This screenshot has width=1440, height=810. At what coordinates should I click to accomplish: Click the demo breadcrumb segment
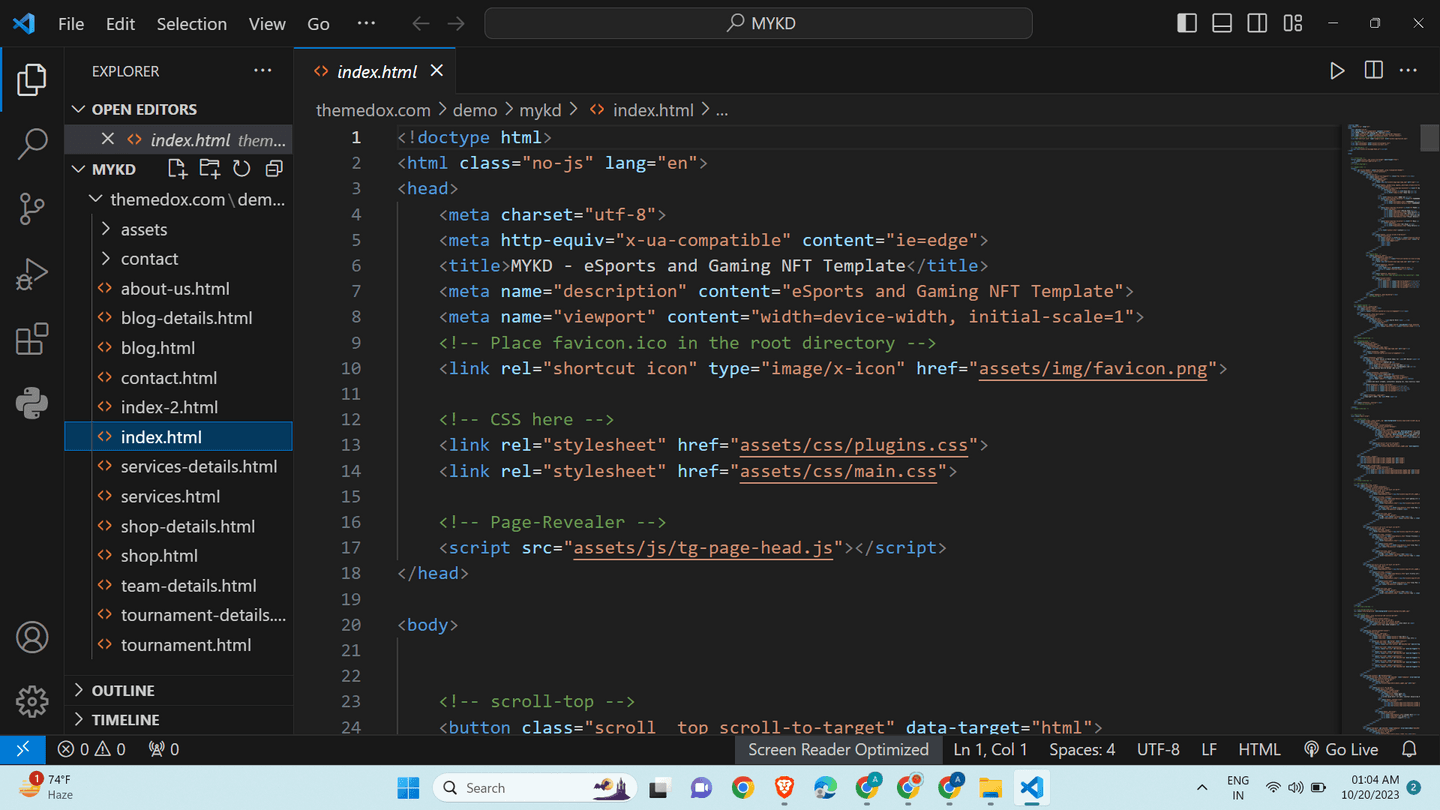[475, 110]
